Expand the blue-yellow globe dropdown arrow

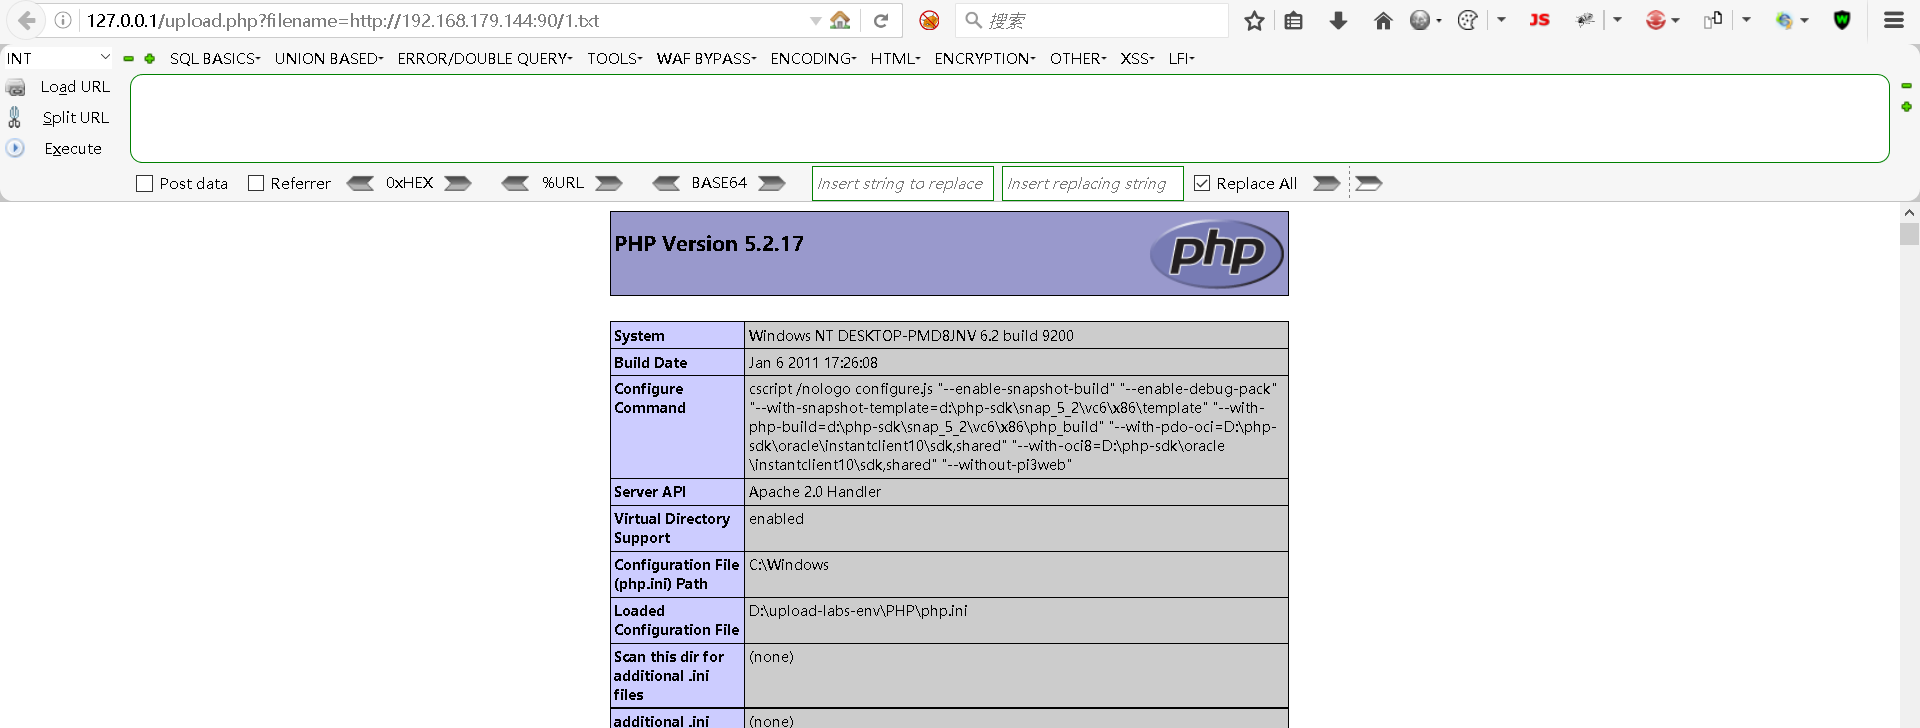(x=1805, y=20)
